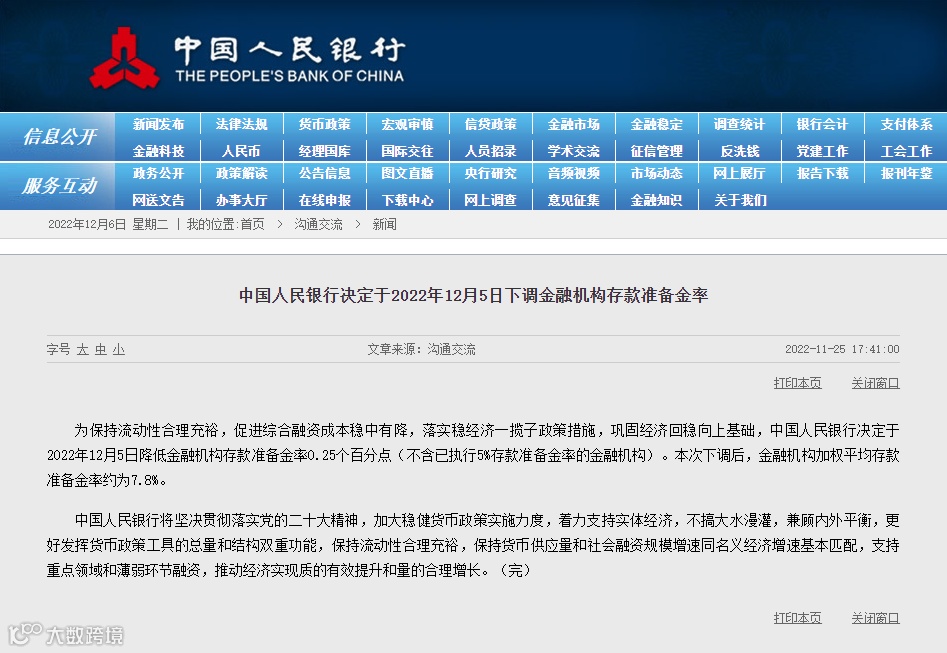Set font size to 大

[x=83, y=349]
